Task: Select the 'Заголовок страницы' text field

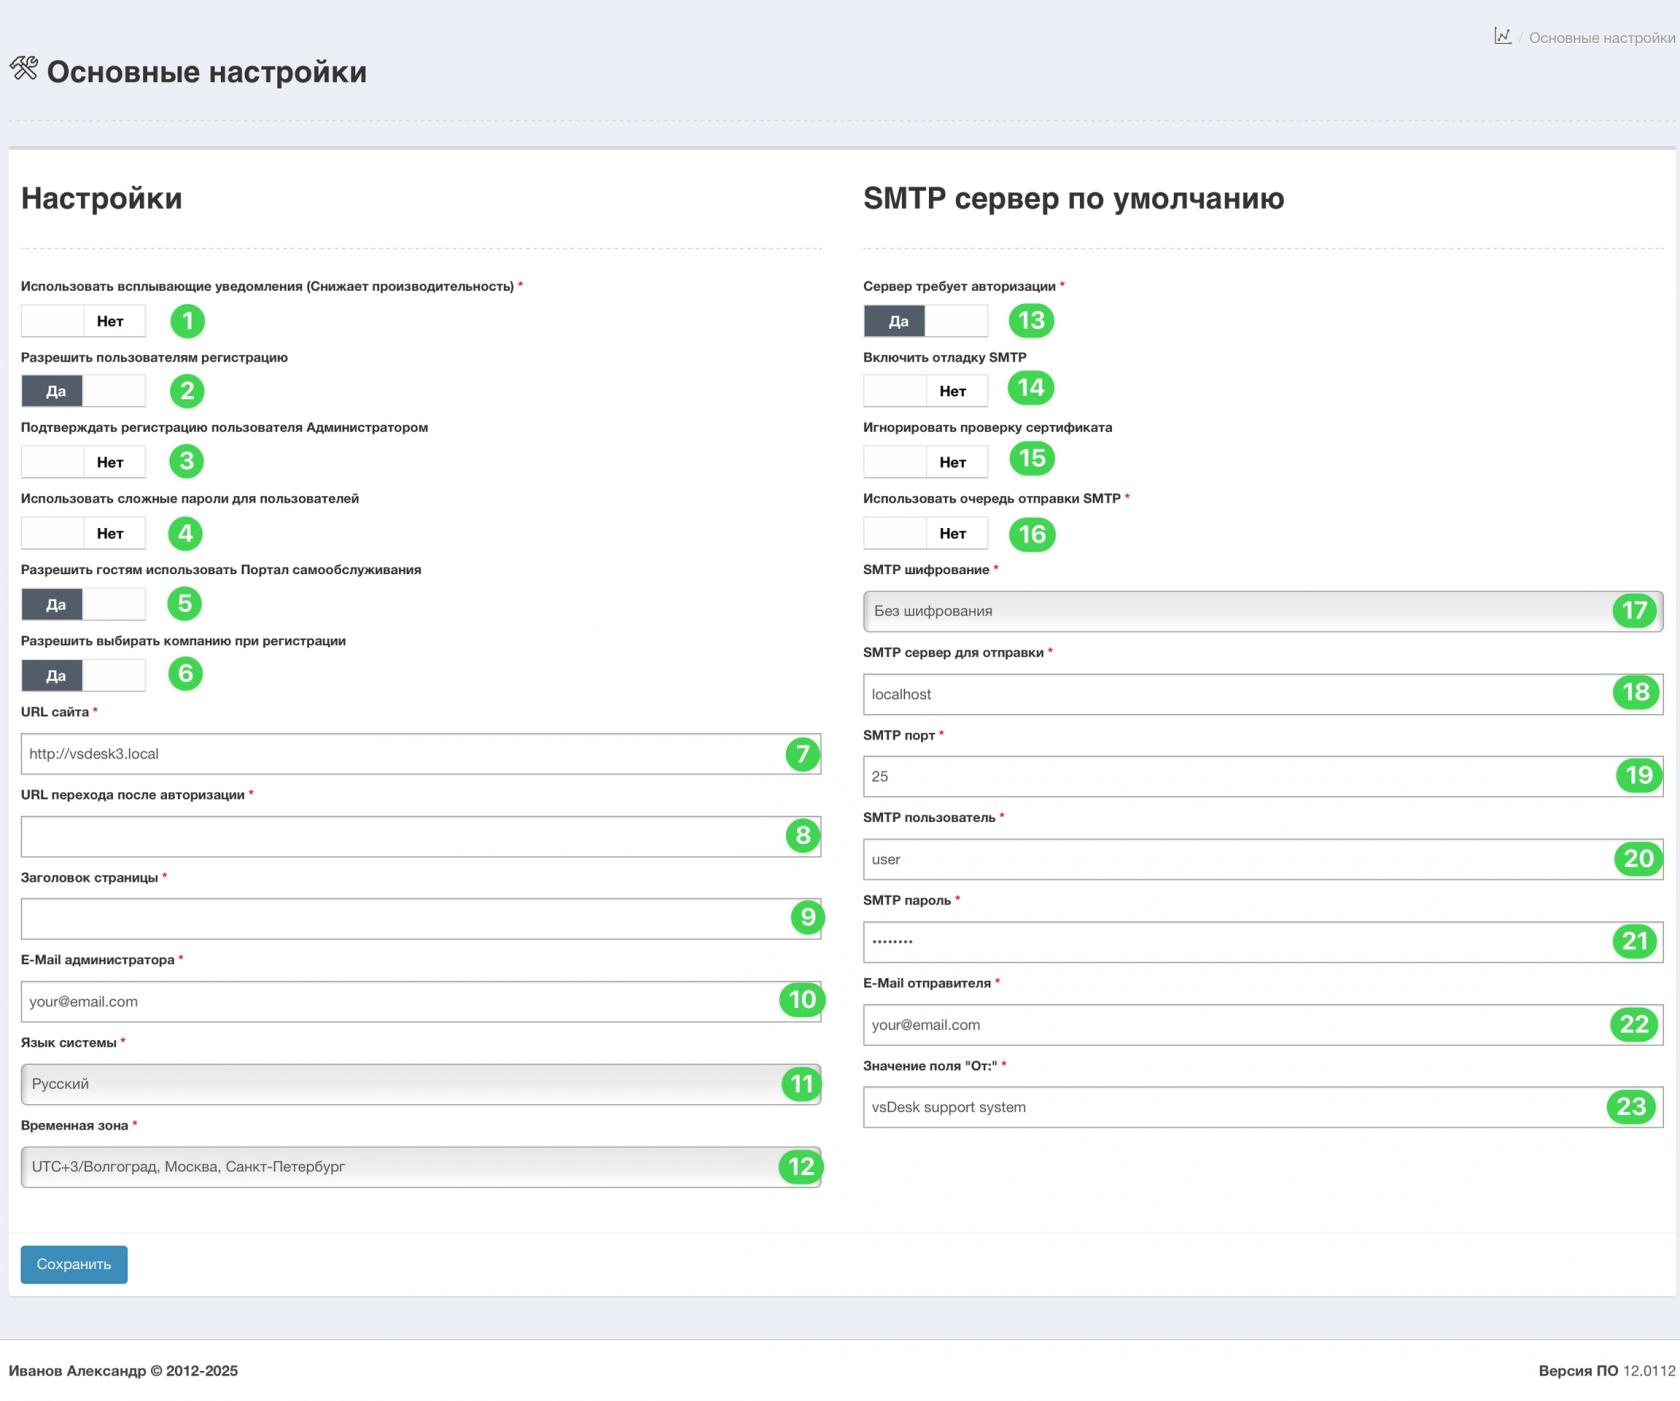Action: pyautogui.click(x=400, y=919)
